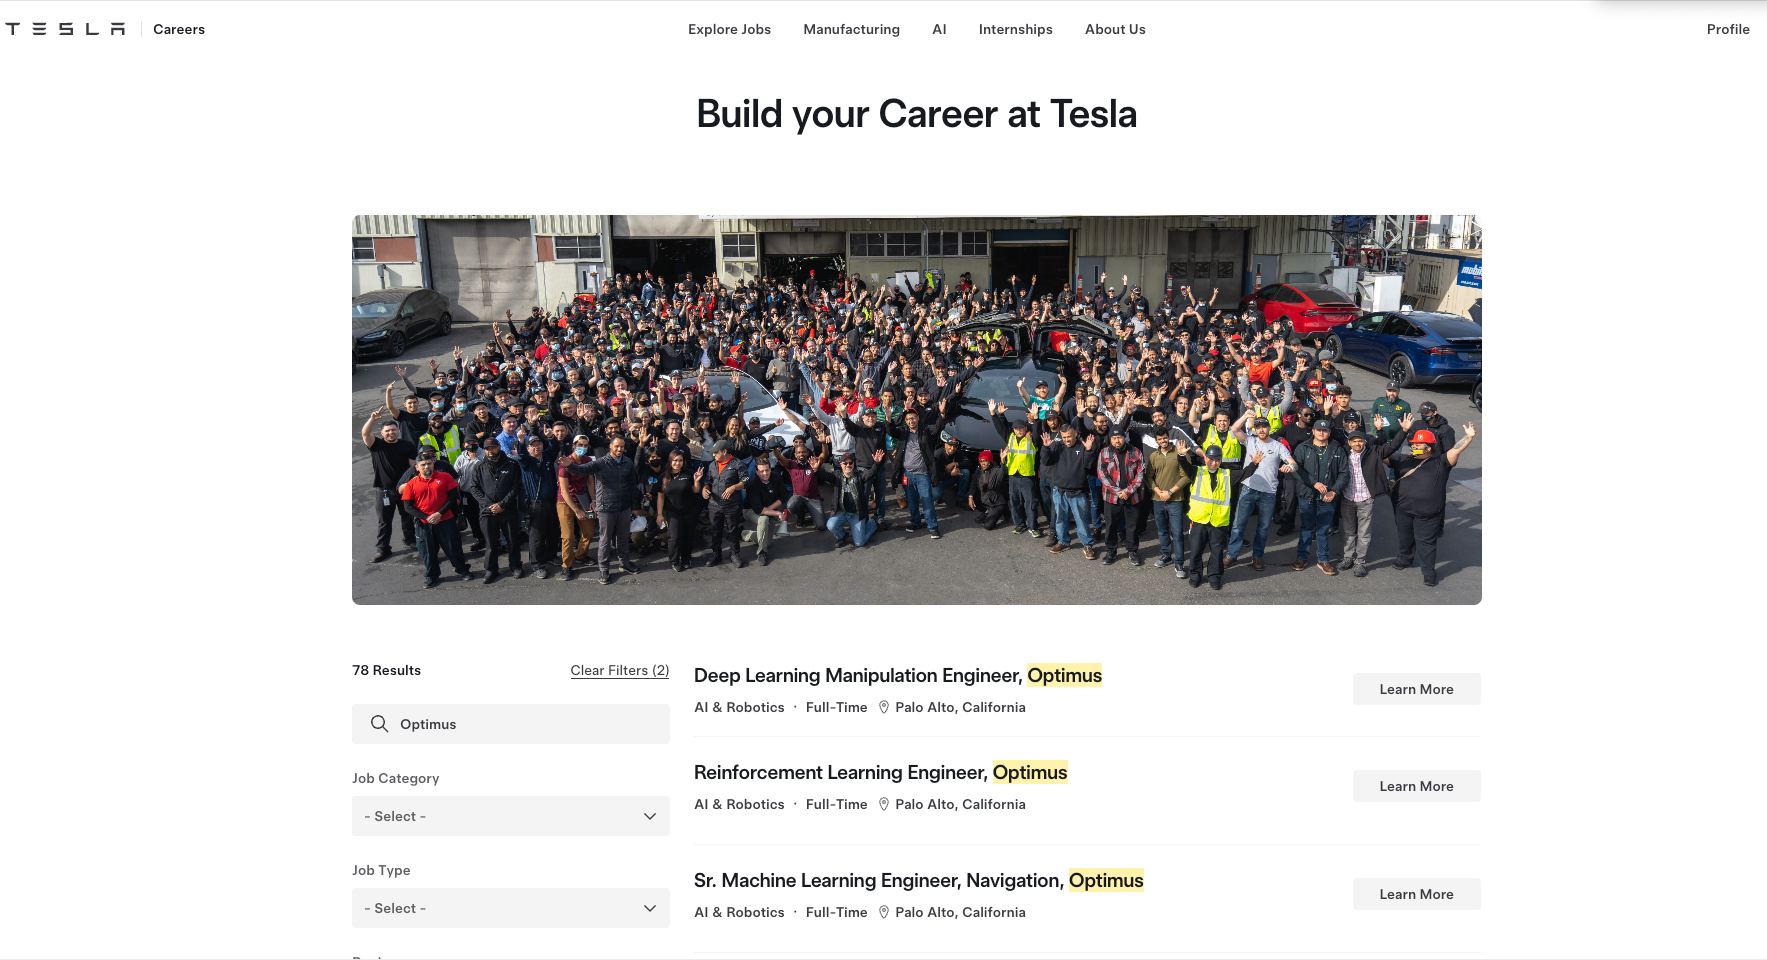The width and height of the screenshot is (1767, 960).
Task: Expand the Job Type dropdown
Action: [511, 908]
